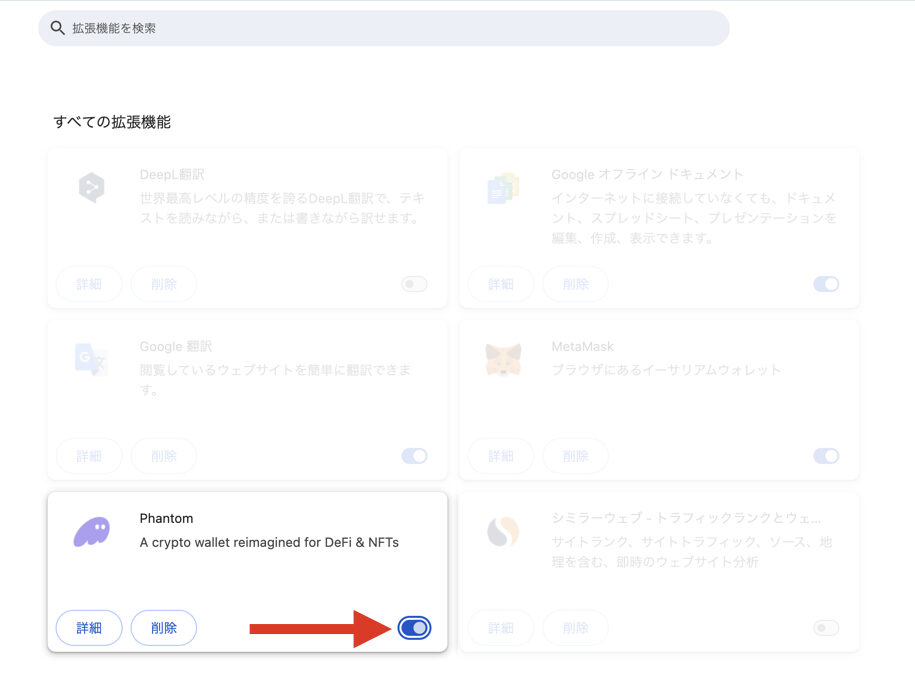Viewport: 915px width, 697px height.
Task: Click 削除 for DeepL翻訳
Action: [x=164, y=284]
